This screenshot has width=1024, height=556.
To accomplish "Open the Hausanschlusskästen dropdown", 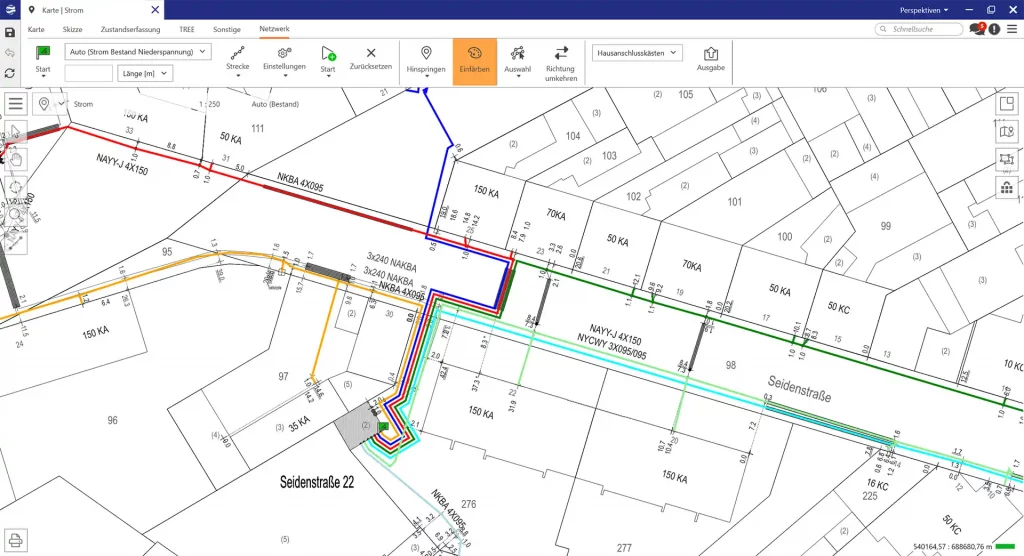I will 637,52.
